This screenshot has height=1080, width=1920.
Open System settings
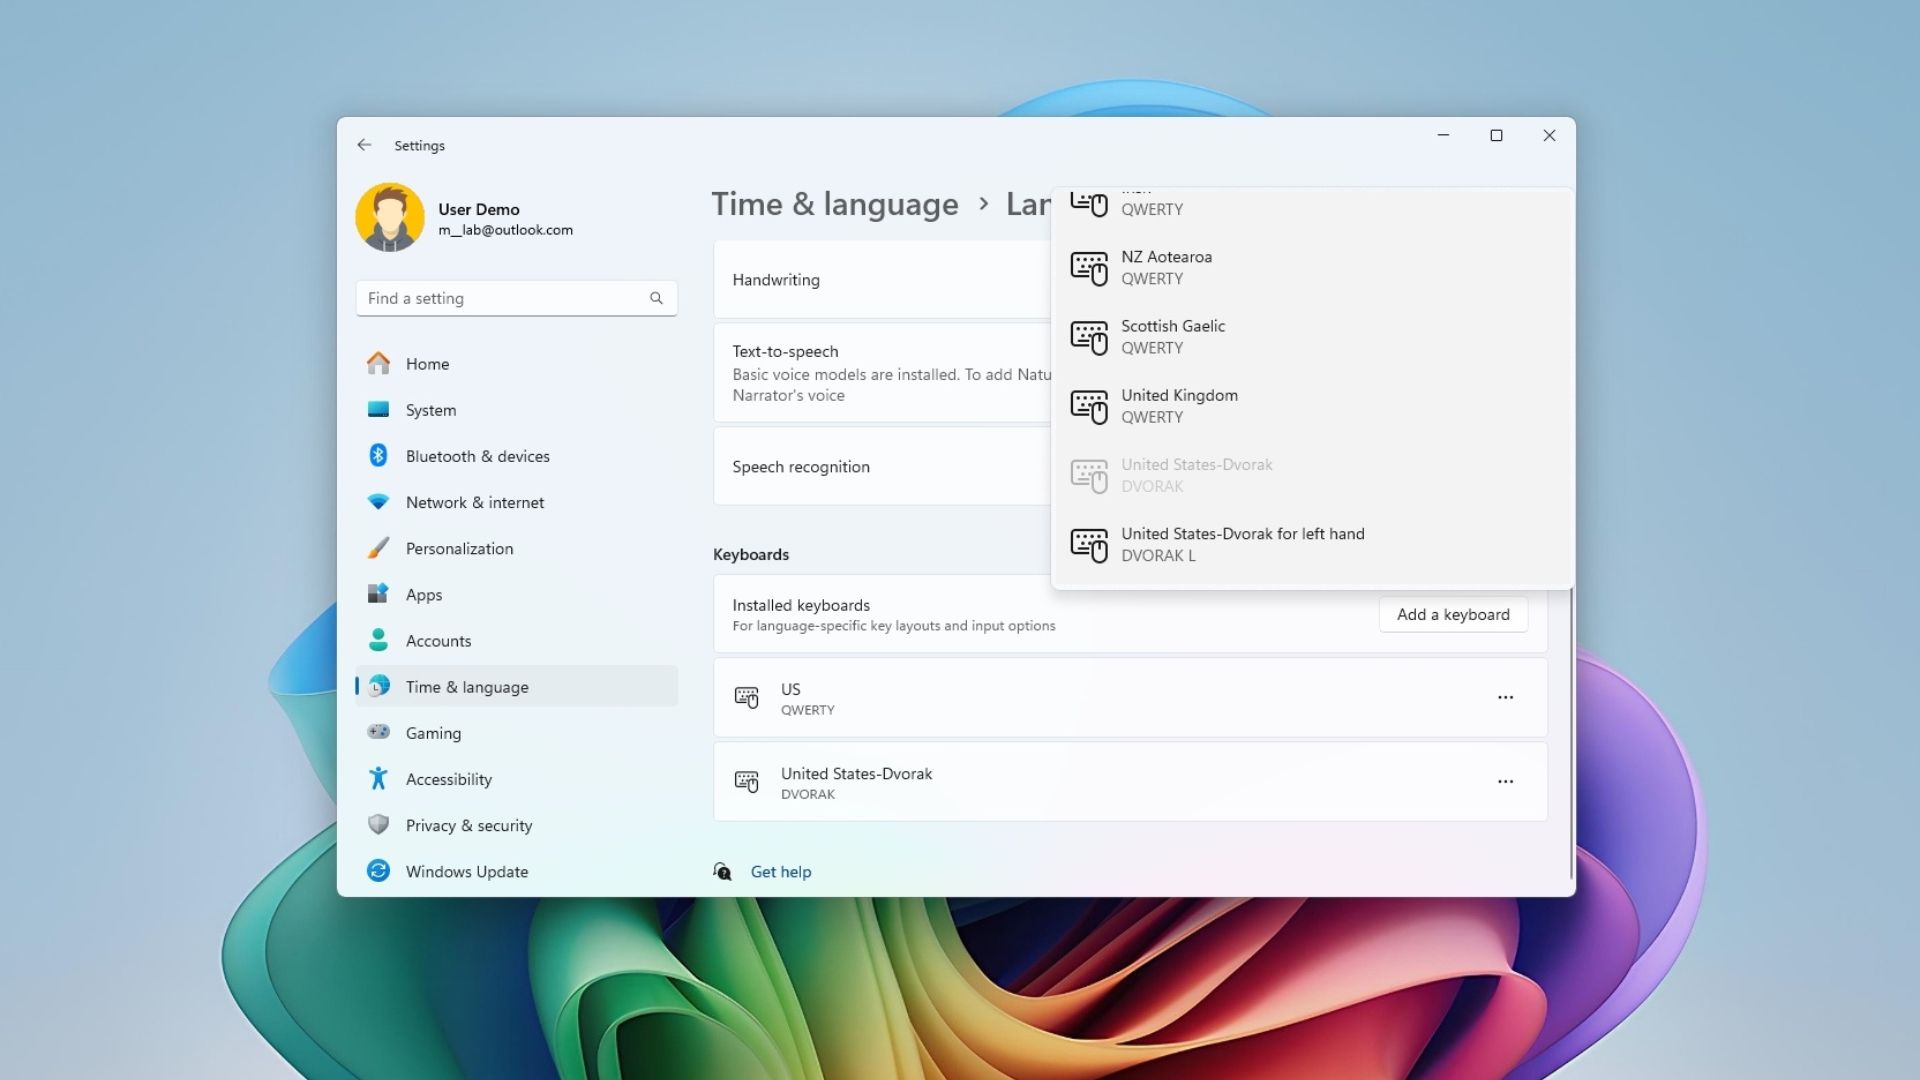(x=516, y=410)
